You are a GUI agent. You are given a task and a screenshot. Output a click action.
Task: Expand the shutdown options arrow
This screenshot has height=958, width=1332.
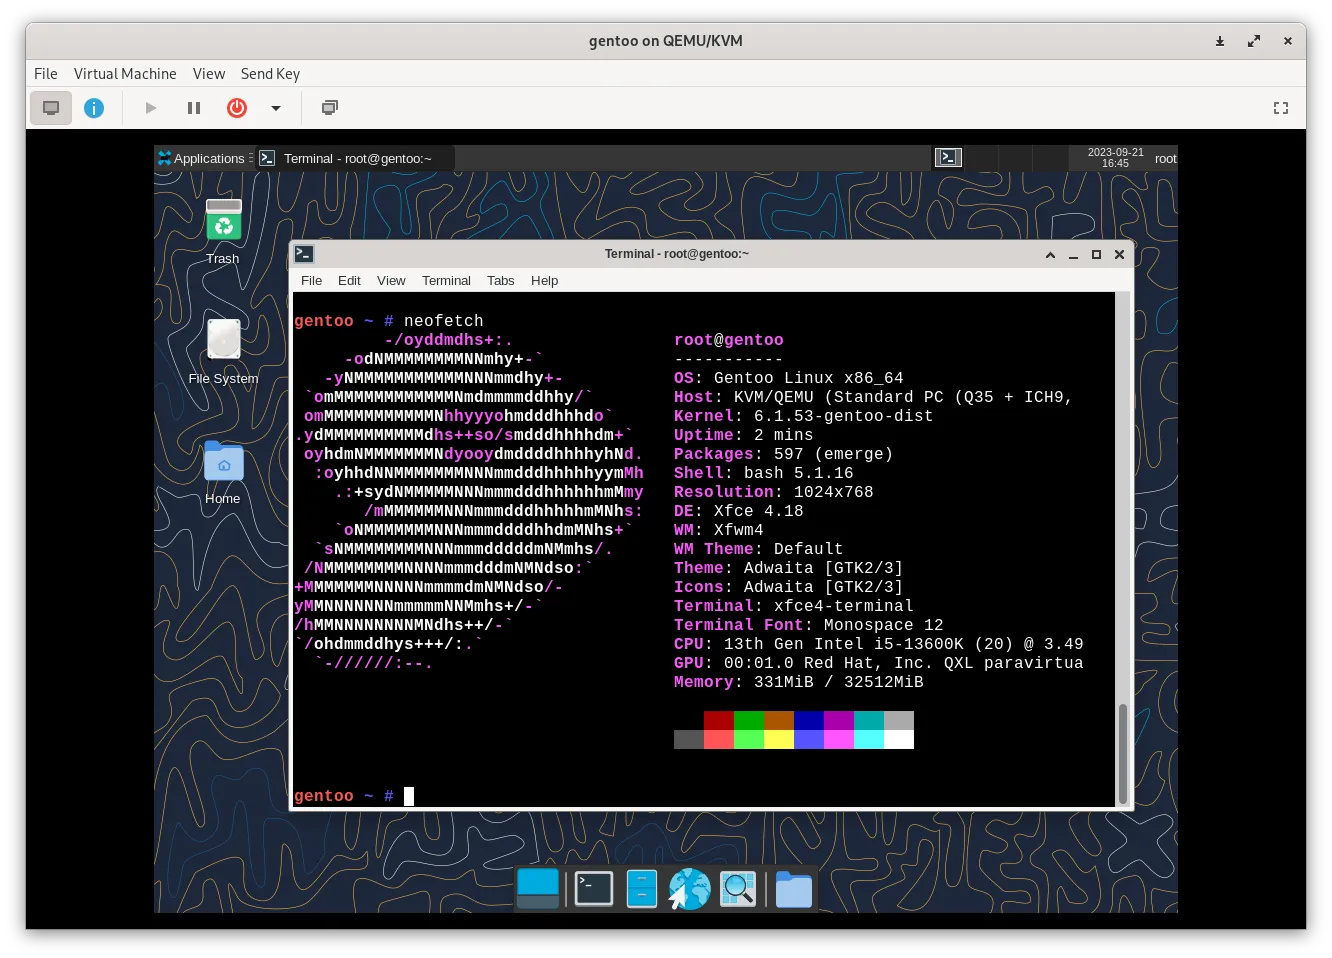276,107
